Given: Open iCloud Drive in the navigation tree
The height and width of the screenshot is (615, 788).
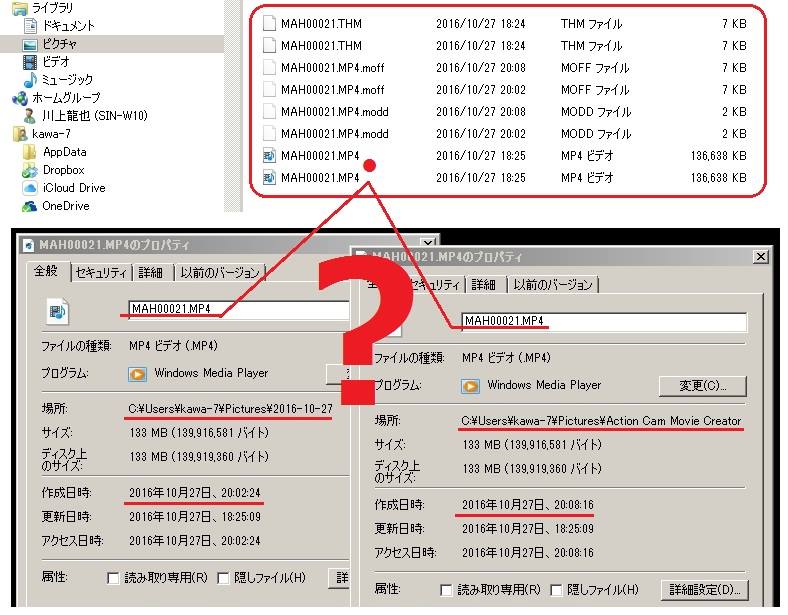Looking at the screenshot, I should click(73, 188).
